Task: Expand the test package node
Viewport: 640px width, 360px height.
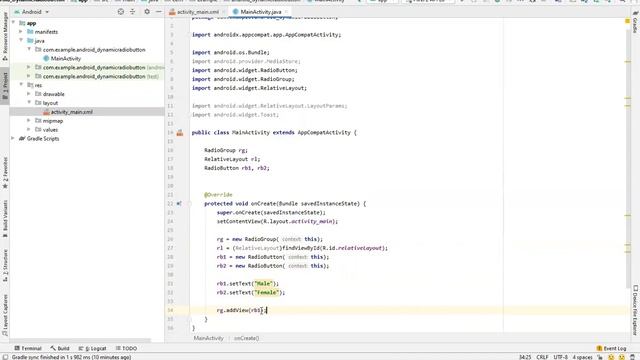Action: pos(29,76)
